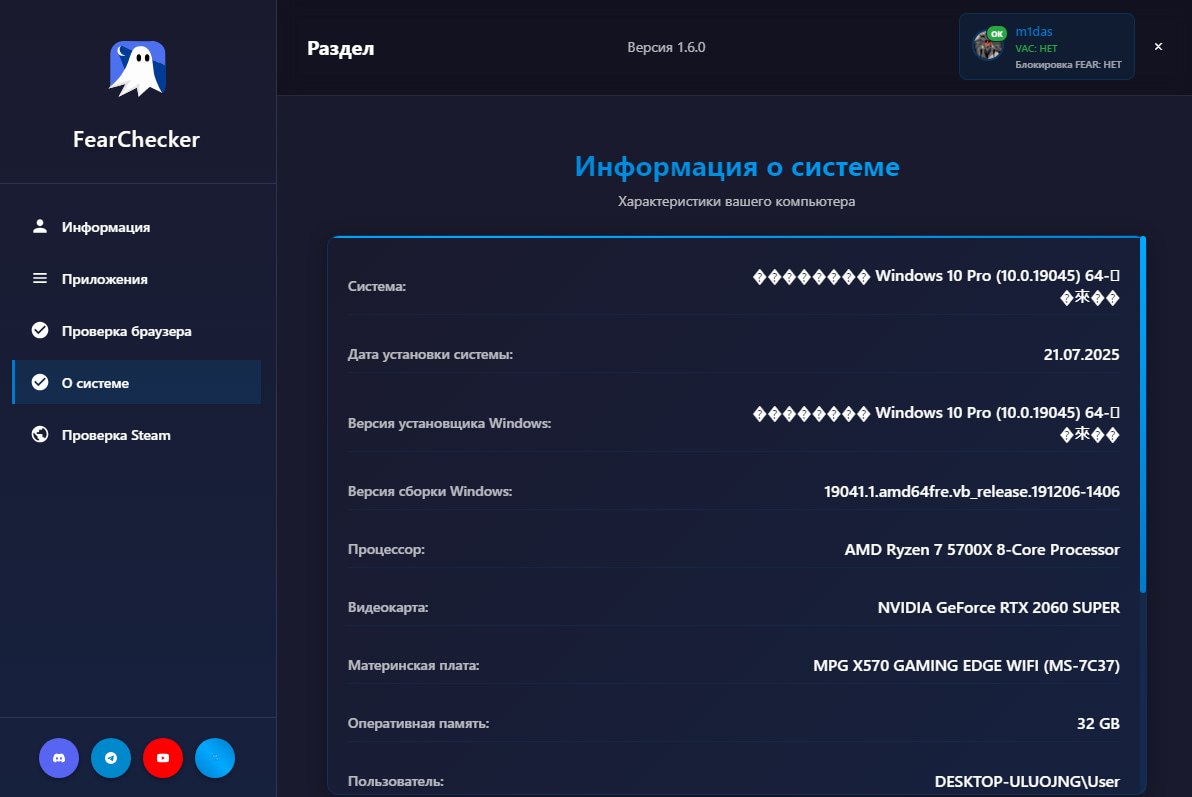
Task: Click the FearChecker ghost logo
Action: pos(137,68)
